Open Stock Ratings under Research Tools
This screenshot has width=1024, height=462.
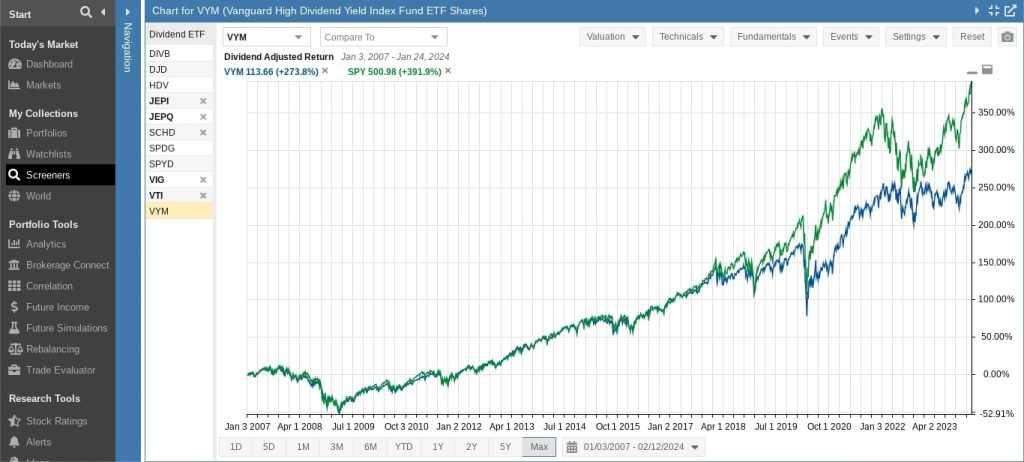pyautogui.click(x=56, y=421)
